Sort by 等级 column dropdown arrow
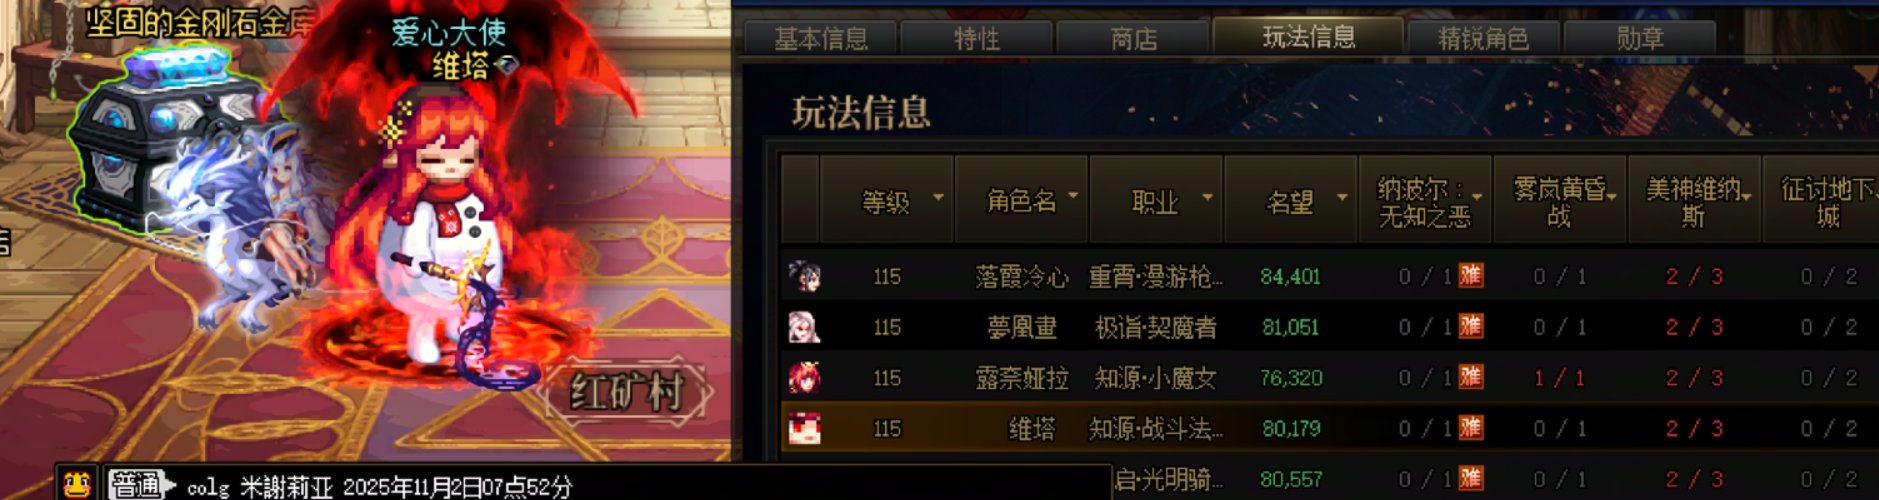The image size is (1879, 500). (938, 197)
